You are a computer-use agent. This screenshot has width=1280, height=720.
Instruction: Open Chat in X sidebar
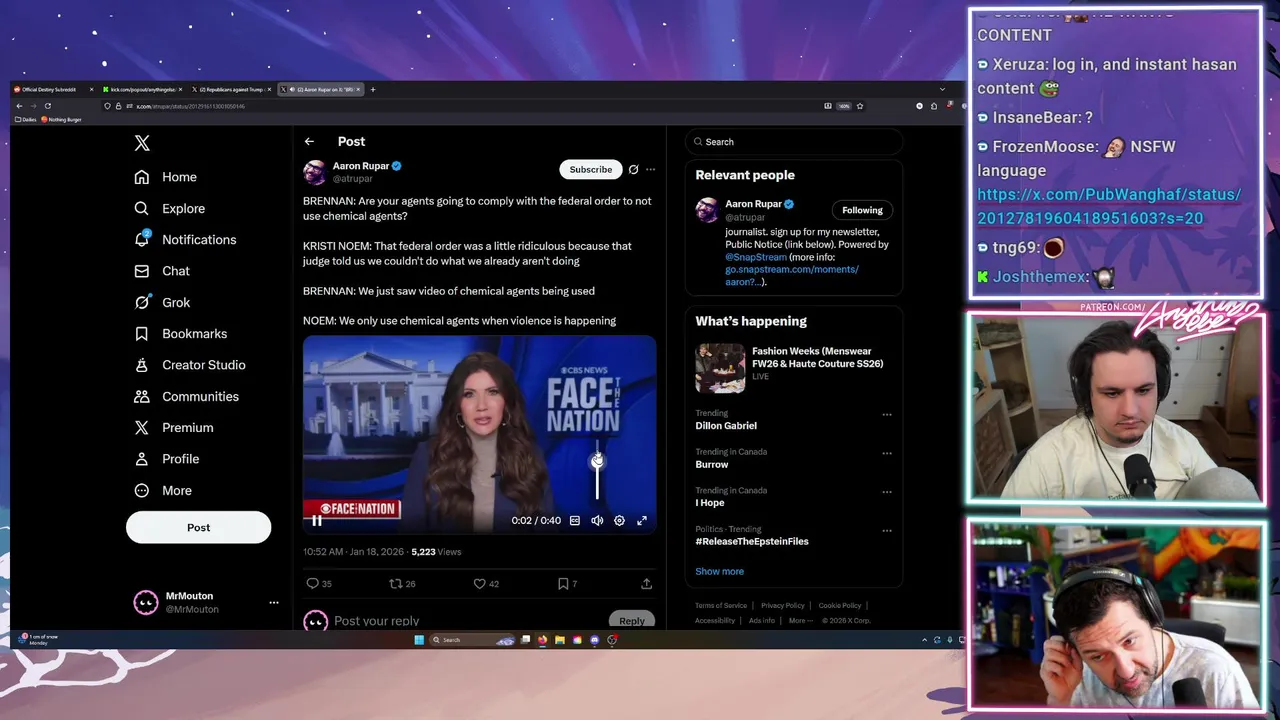click(162, 271)
